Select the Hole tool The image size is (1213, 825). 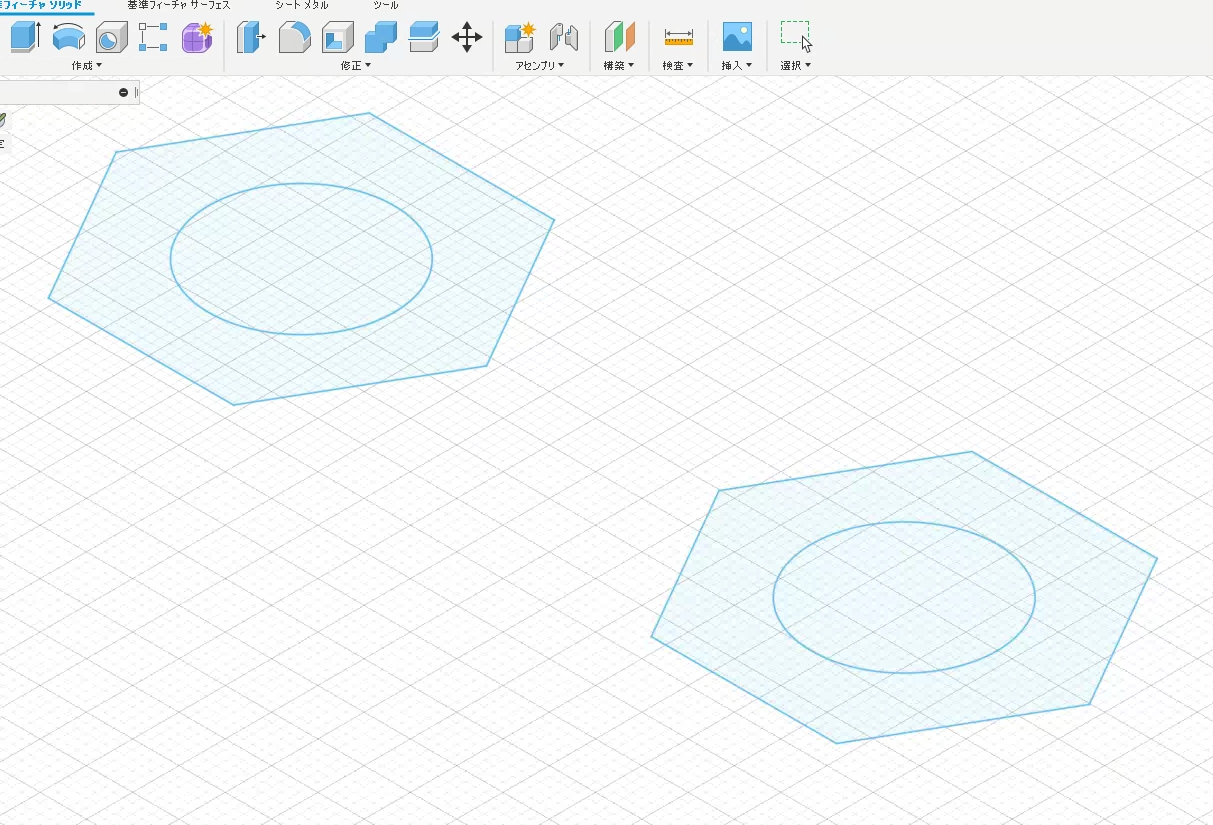(x=110, y=39)
